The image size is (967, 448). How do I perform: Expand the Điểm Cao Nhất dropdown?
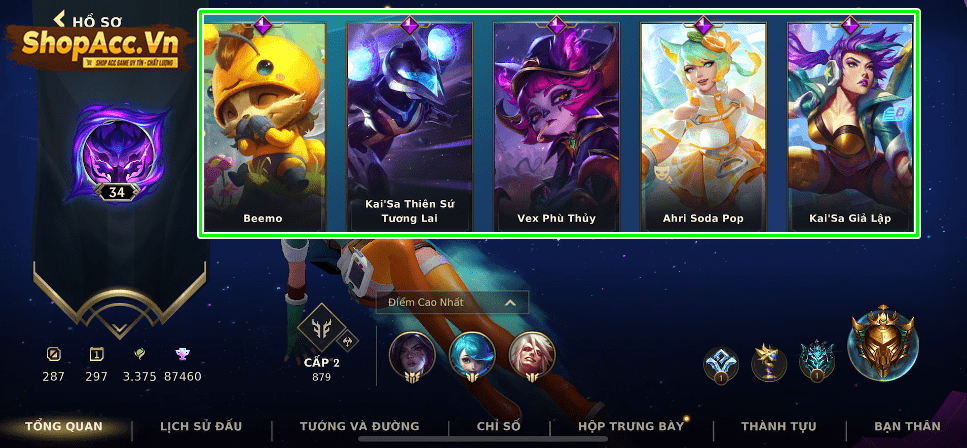coord(452,302)
